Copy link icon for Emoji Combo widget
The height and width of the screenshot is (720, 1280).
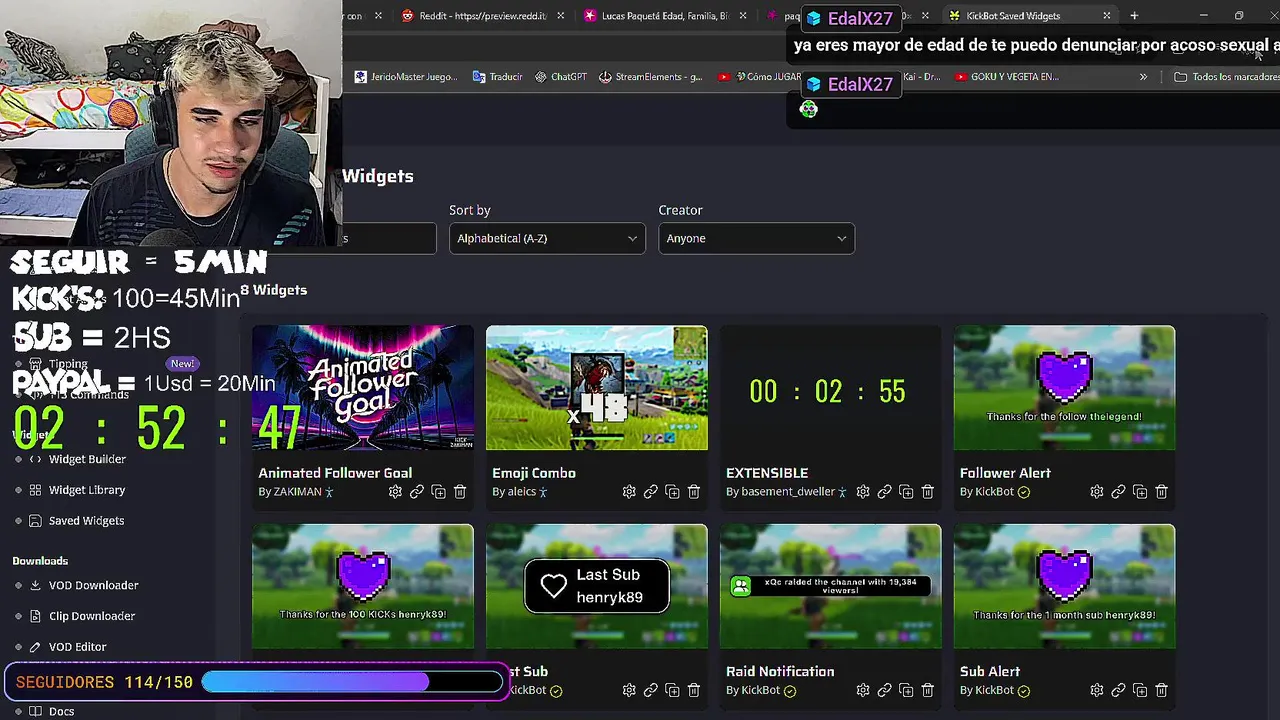651,492
